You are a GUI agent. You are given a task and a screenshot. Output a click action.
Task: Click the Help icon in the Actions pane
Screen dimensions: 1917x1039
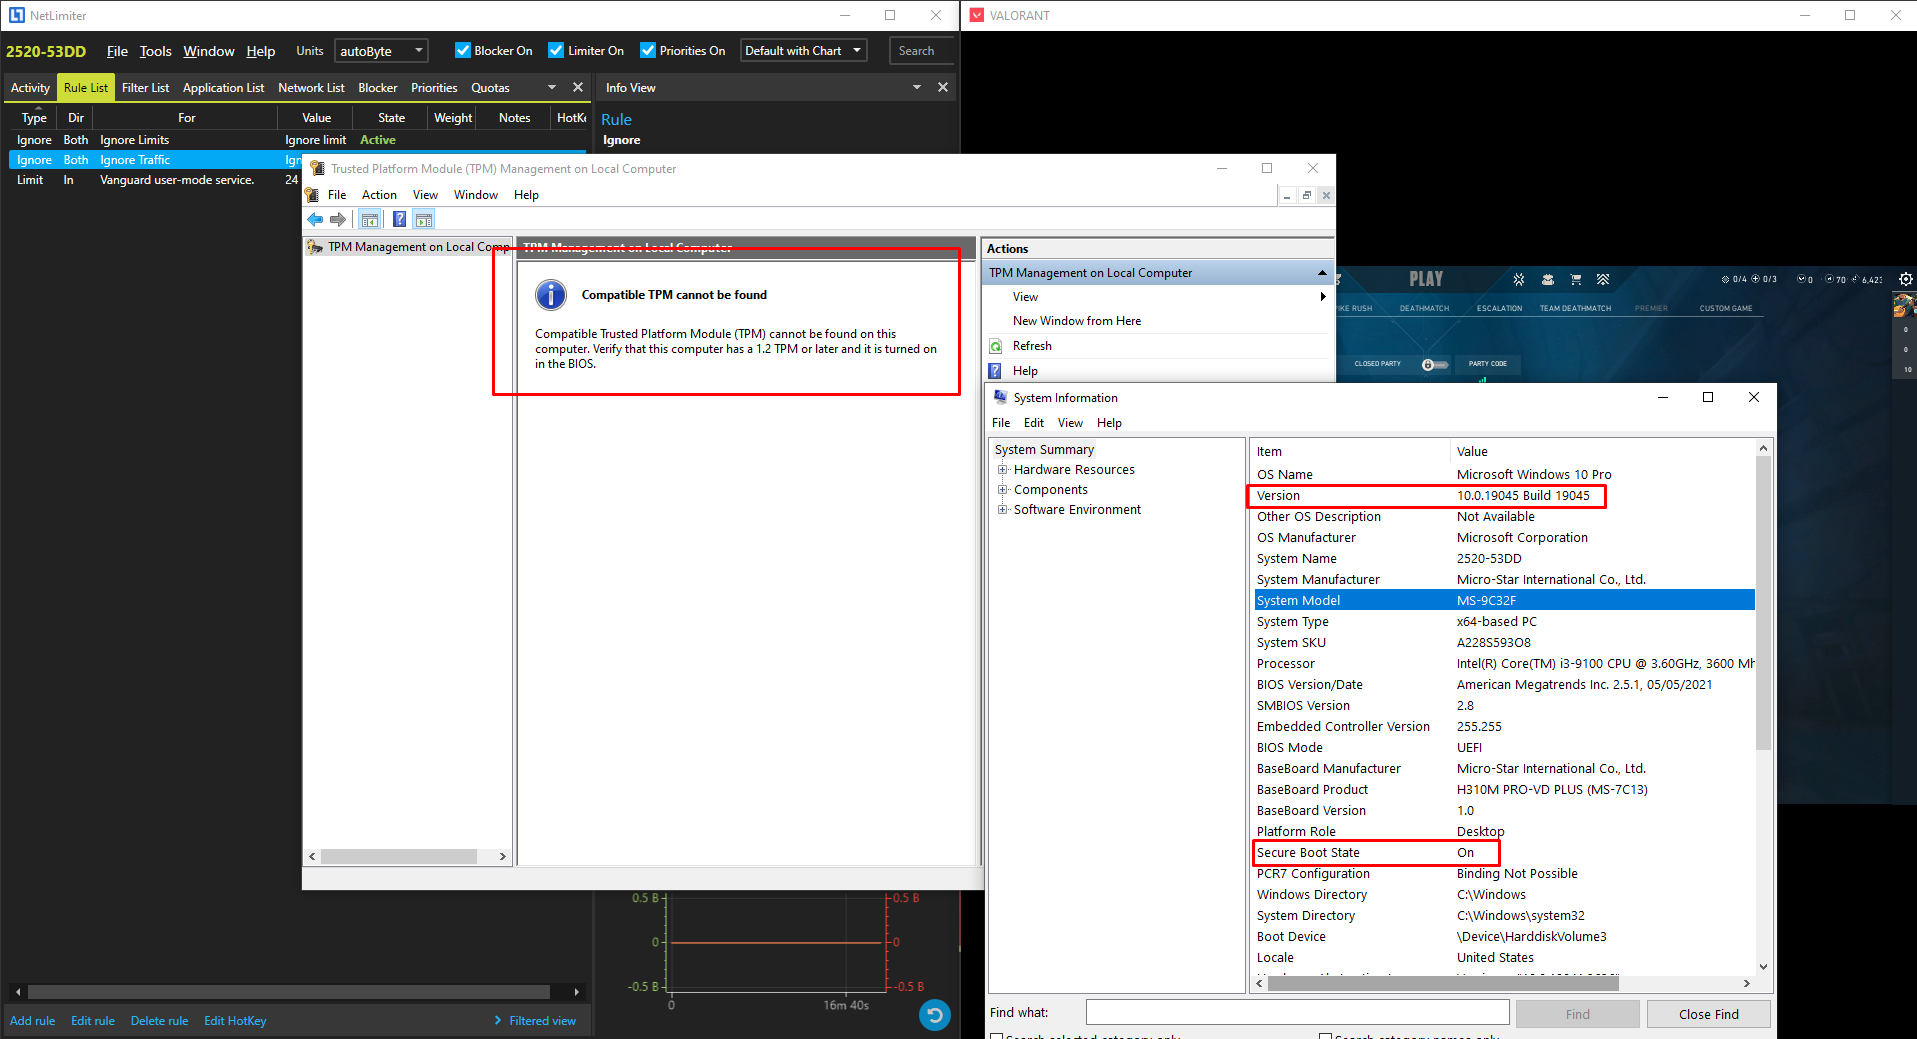(996, 371)
